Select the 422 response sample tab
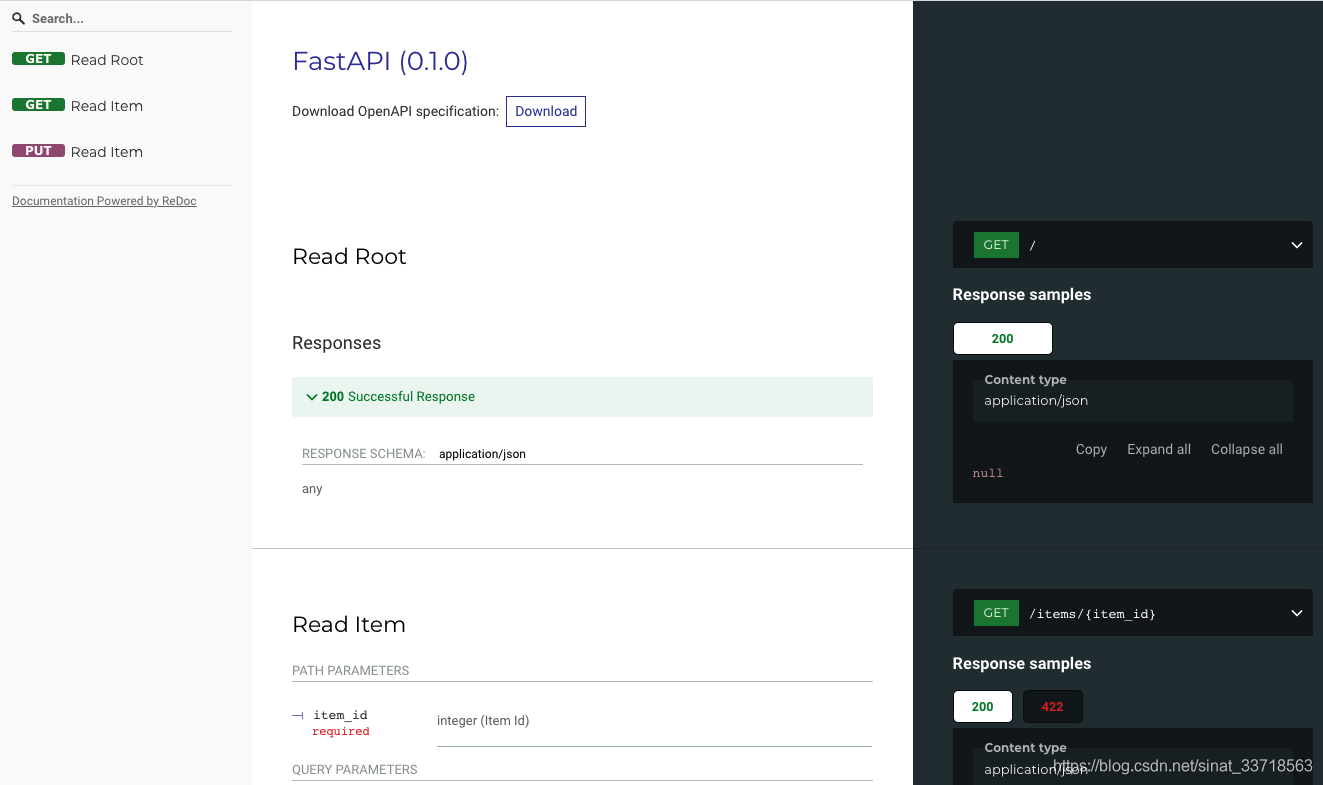 coord(1052,706)
